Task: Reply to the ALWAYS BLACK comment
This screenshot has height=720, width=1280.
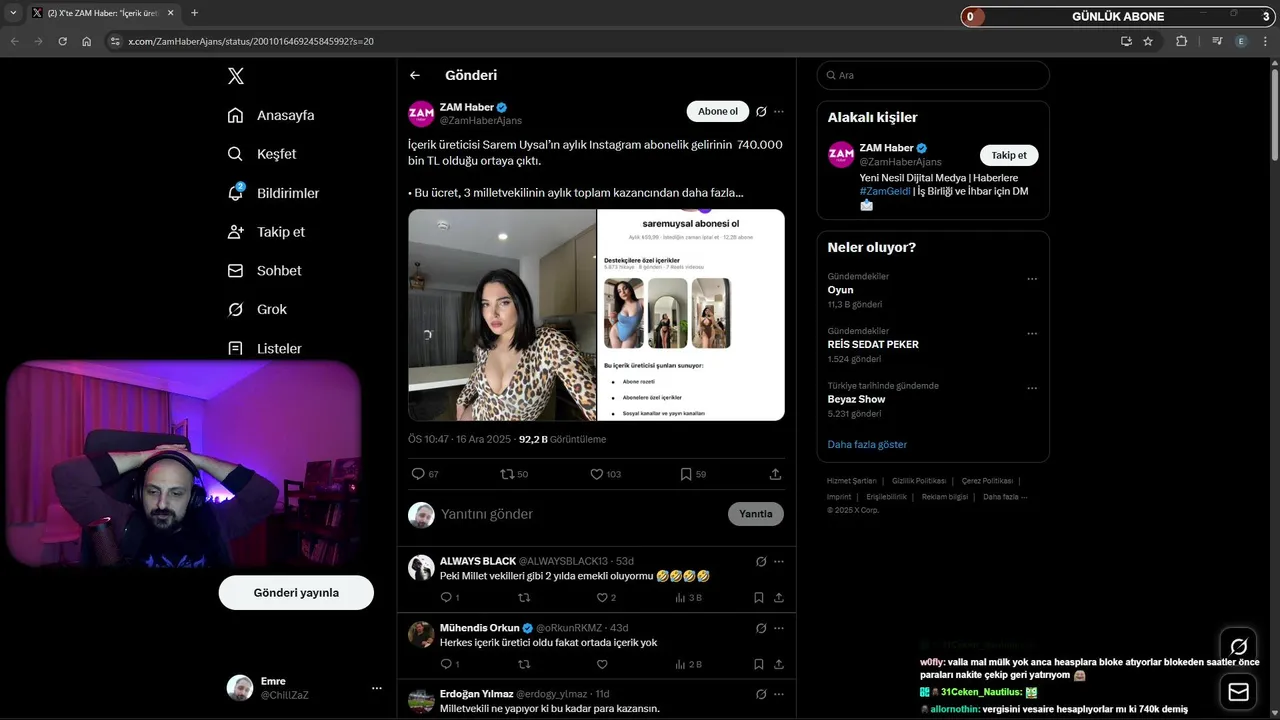Action: click(x=446, y=597)
